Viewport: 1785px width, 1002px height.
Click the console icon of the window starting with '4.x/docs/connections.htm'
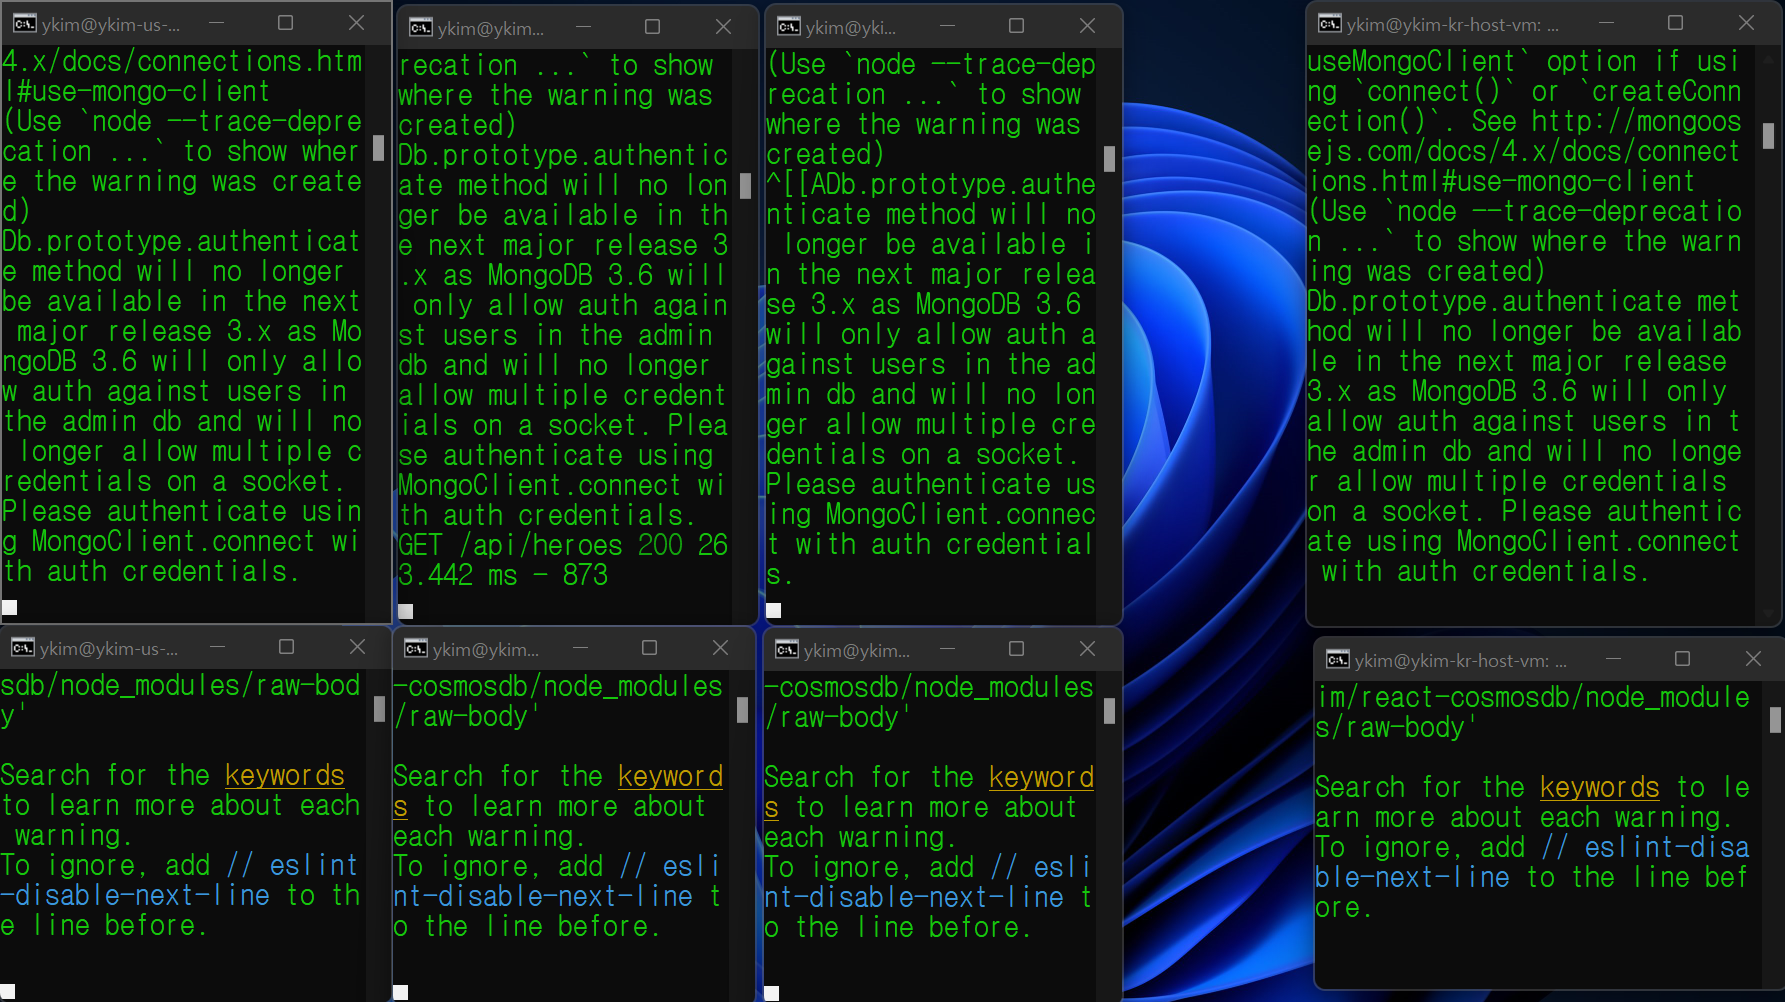pos(24,24)
